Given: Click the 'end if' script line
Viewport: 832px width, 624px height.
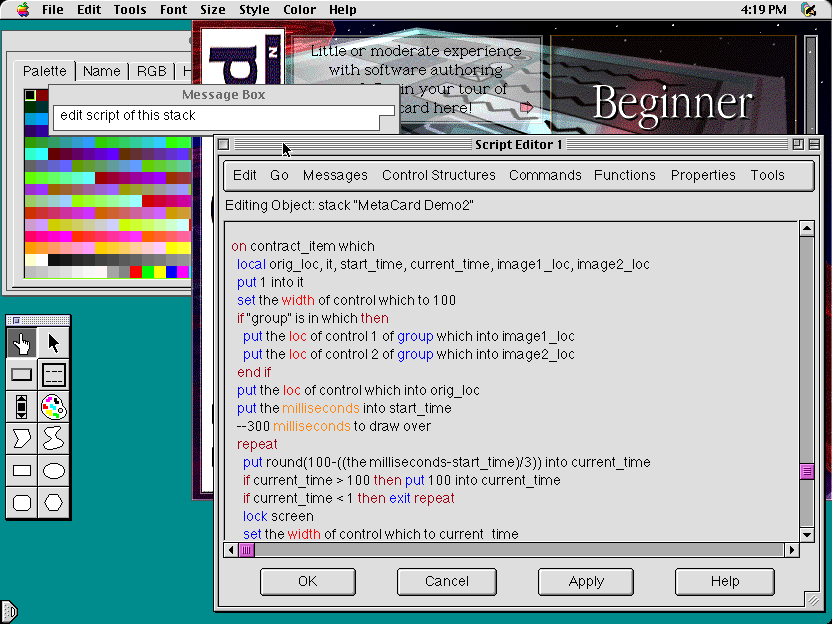Looking at the screenshot, I should [x=254, y=372].
